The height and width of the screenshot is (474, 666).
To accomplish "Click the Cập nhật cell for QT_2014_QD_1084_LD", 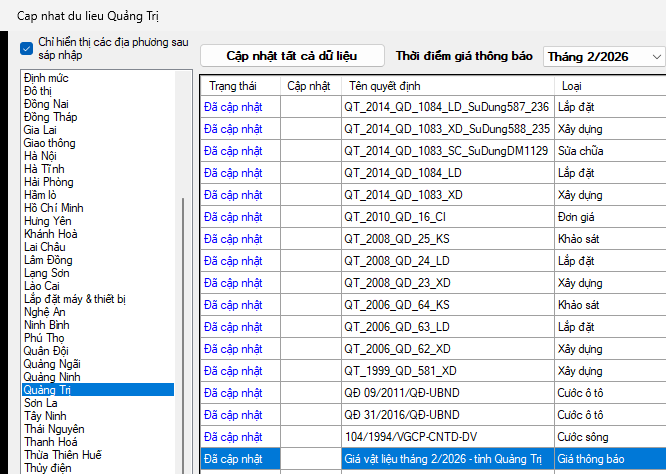I will [x=310, y=172].
